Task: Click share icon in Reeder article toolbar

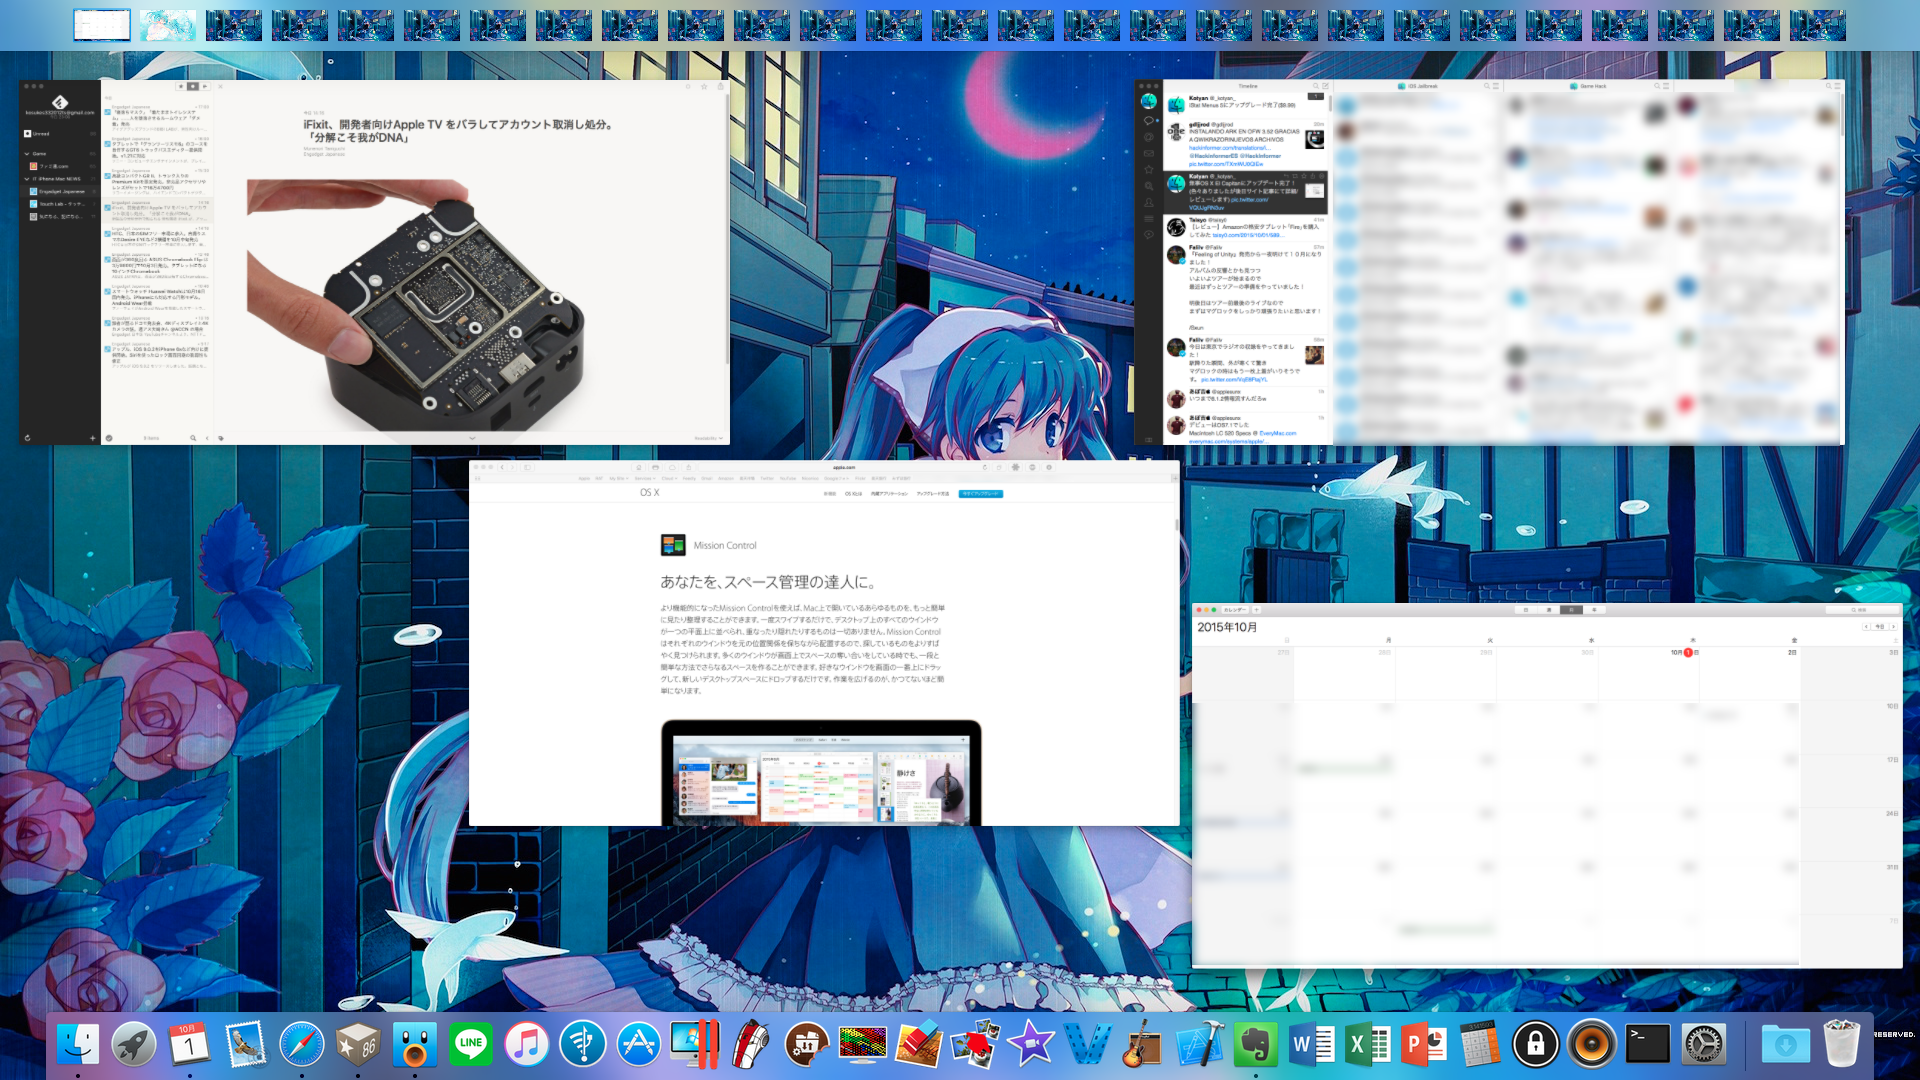Action: [x=721, y=86]
